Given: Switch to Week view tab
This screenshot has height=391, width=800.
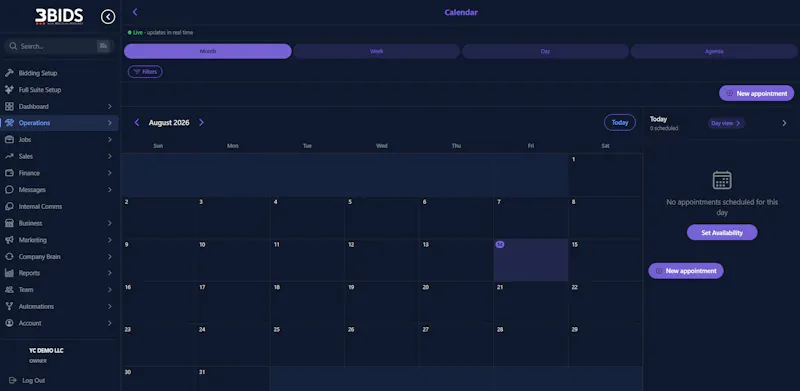Looking at the screenshot, I should 377,52.
